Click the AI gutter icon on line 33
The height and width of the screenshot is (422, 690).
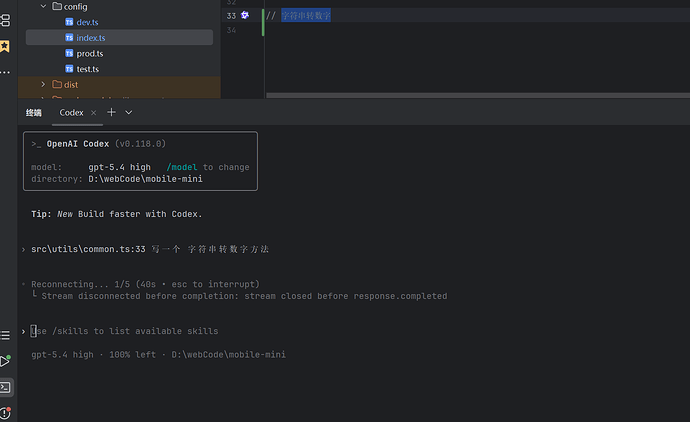[245, 15]
